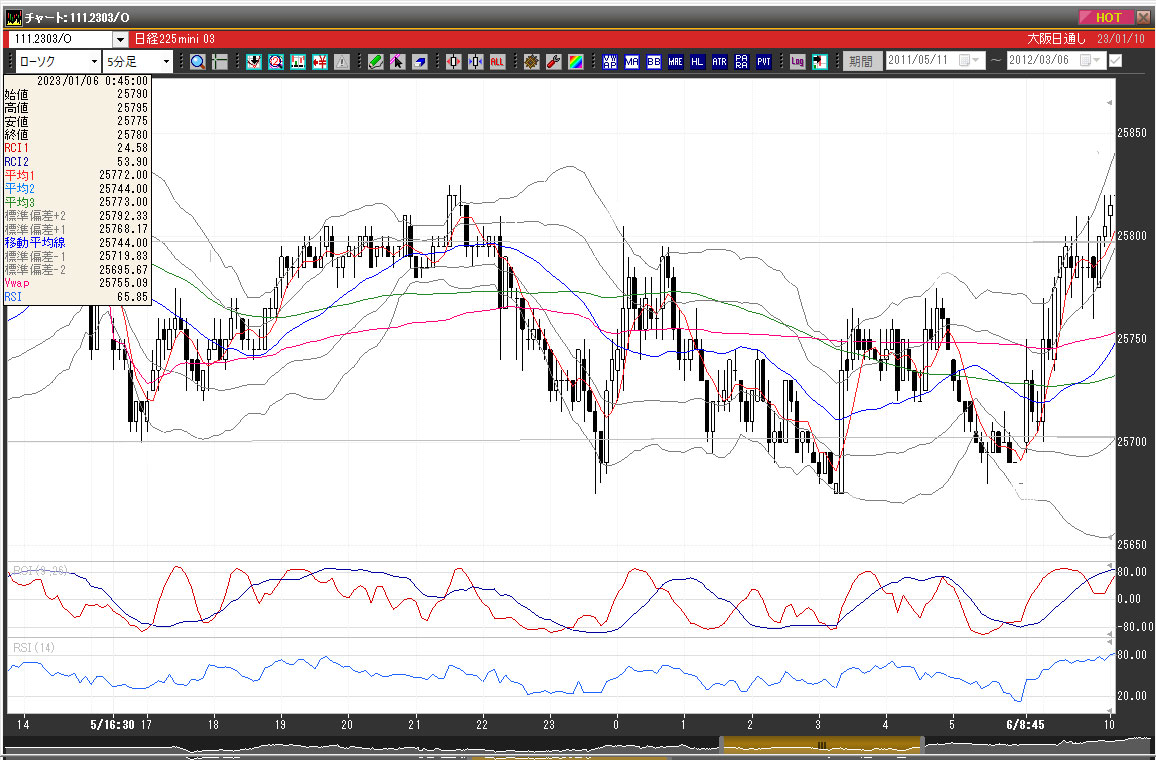
Task: Click the red-arrow candle expand icon
Action: (x=453, y=62)
